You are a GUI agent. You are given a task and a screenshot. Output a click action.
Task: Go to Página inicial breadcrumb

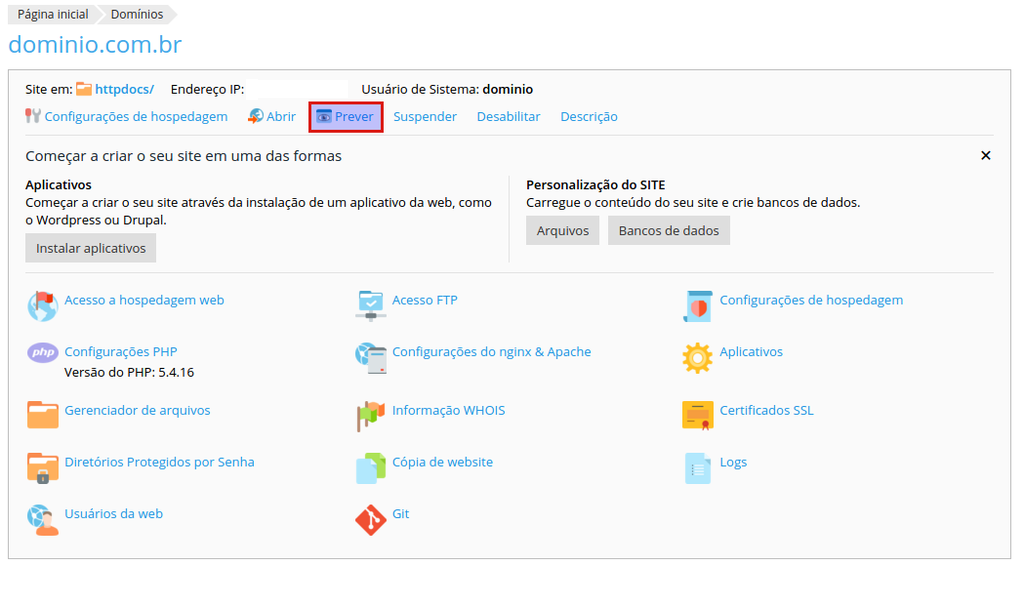point(52,15)
